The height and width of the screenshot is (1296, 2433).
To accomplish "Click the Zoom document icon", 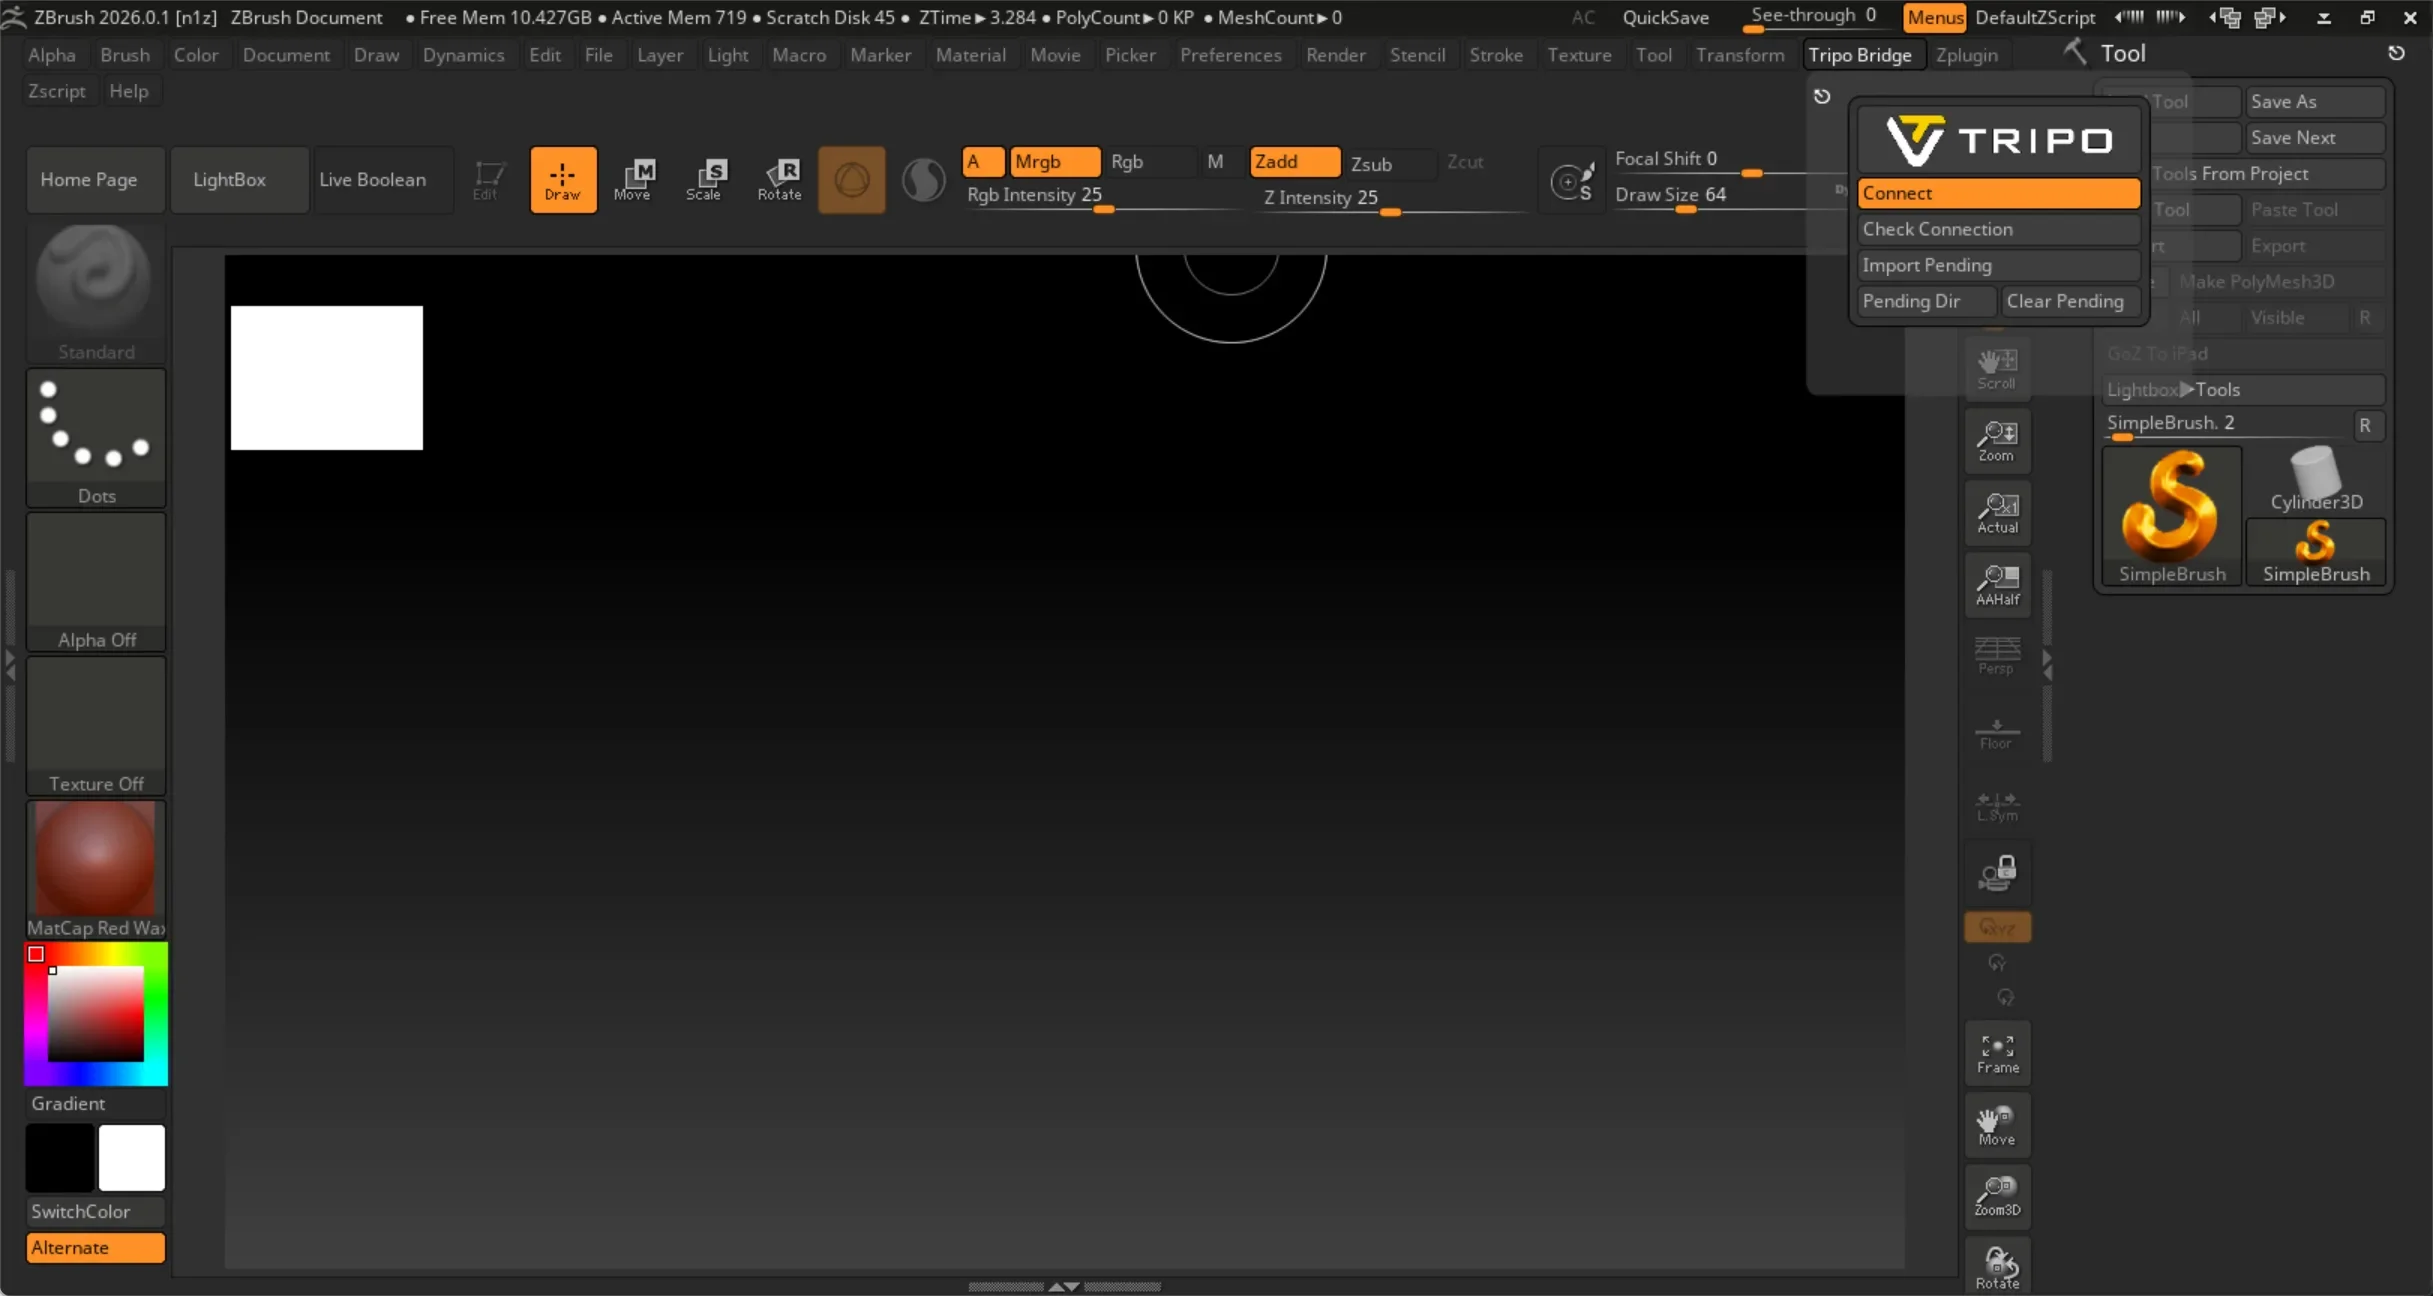I will coord(1997,440).
